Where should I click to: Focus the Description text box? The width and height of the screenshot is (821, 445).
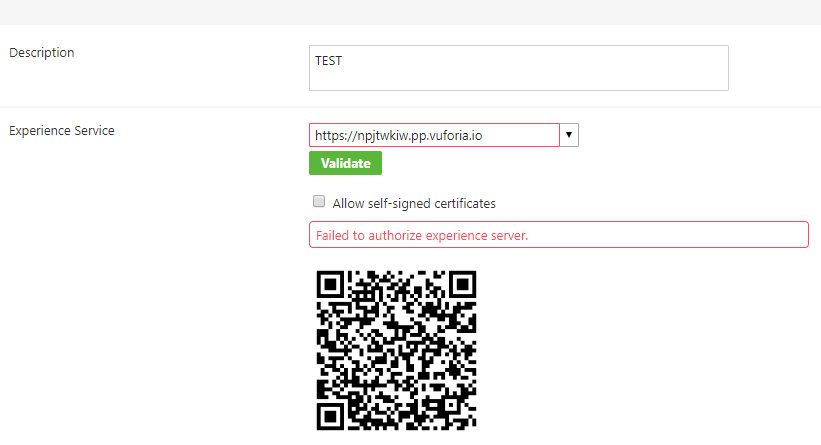(518, 68)
